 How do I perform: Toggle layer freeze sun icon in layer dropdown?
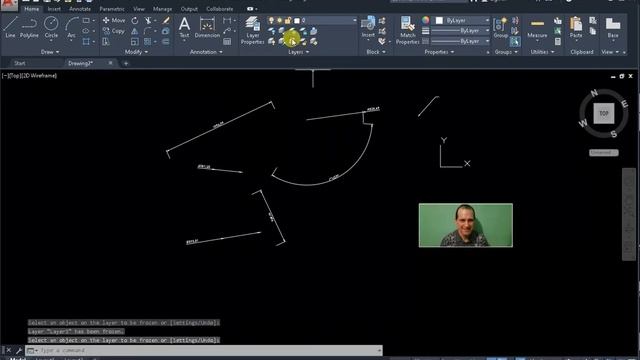(x=280, y=20)
